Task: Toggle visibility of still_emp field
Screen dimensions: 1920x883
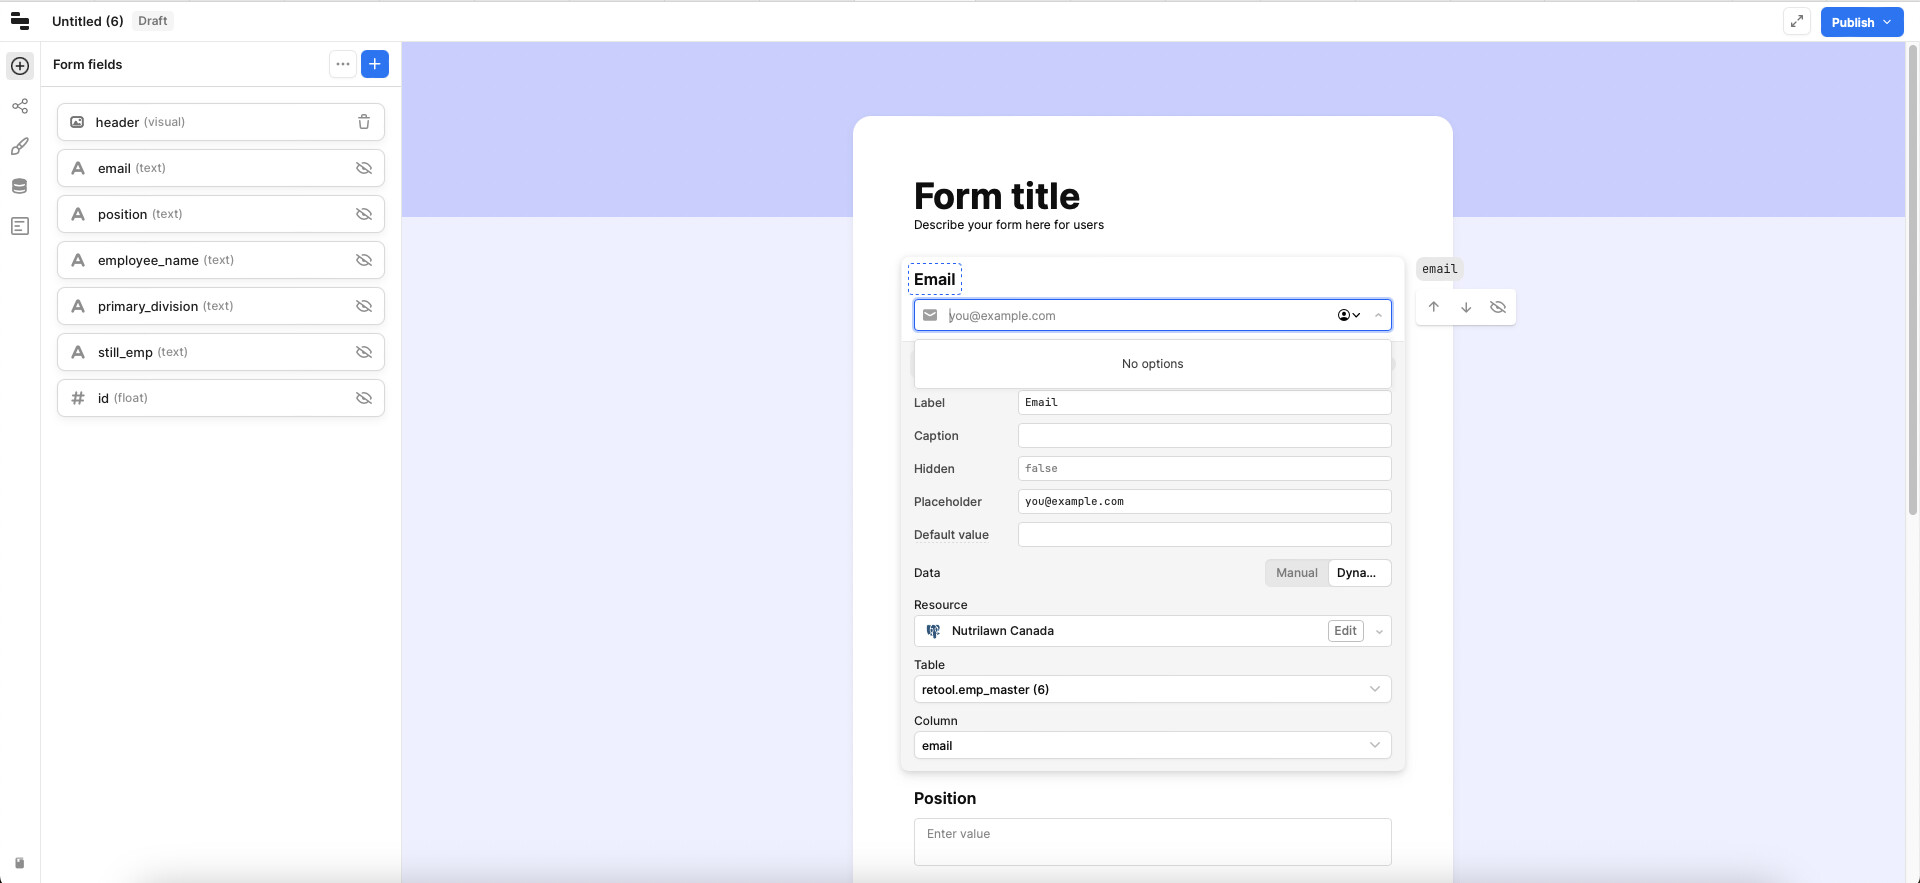Action: pyautogui.click(x=364, y=352)
